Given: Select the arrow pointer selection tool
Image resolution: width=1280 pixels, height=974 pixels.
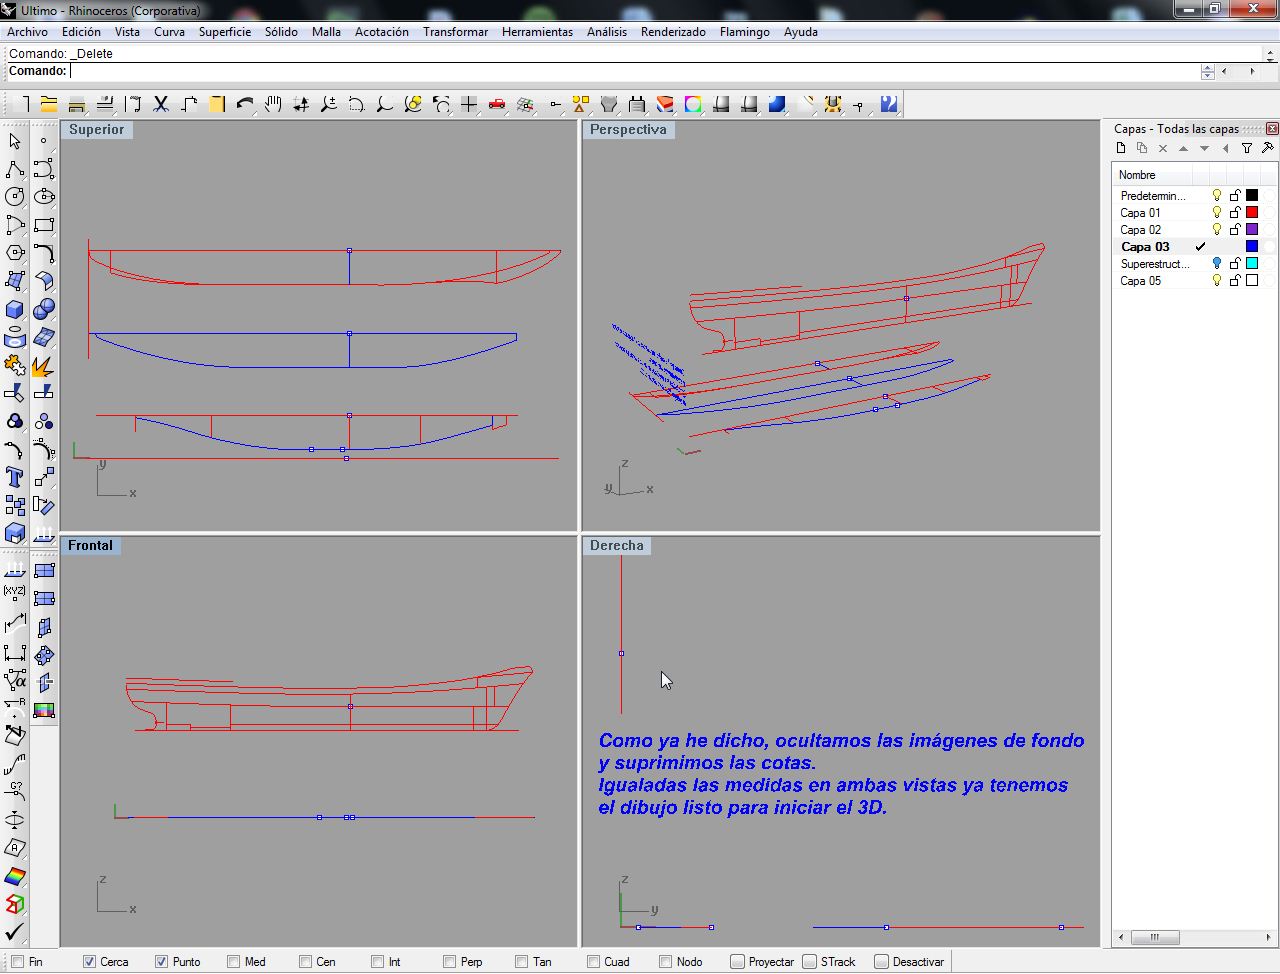Looking at the screenshot, I should point(15,141).
